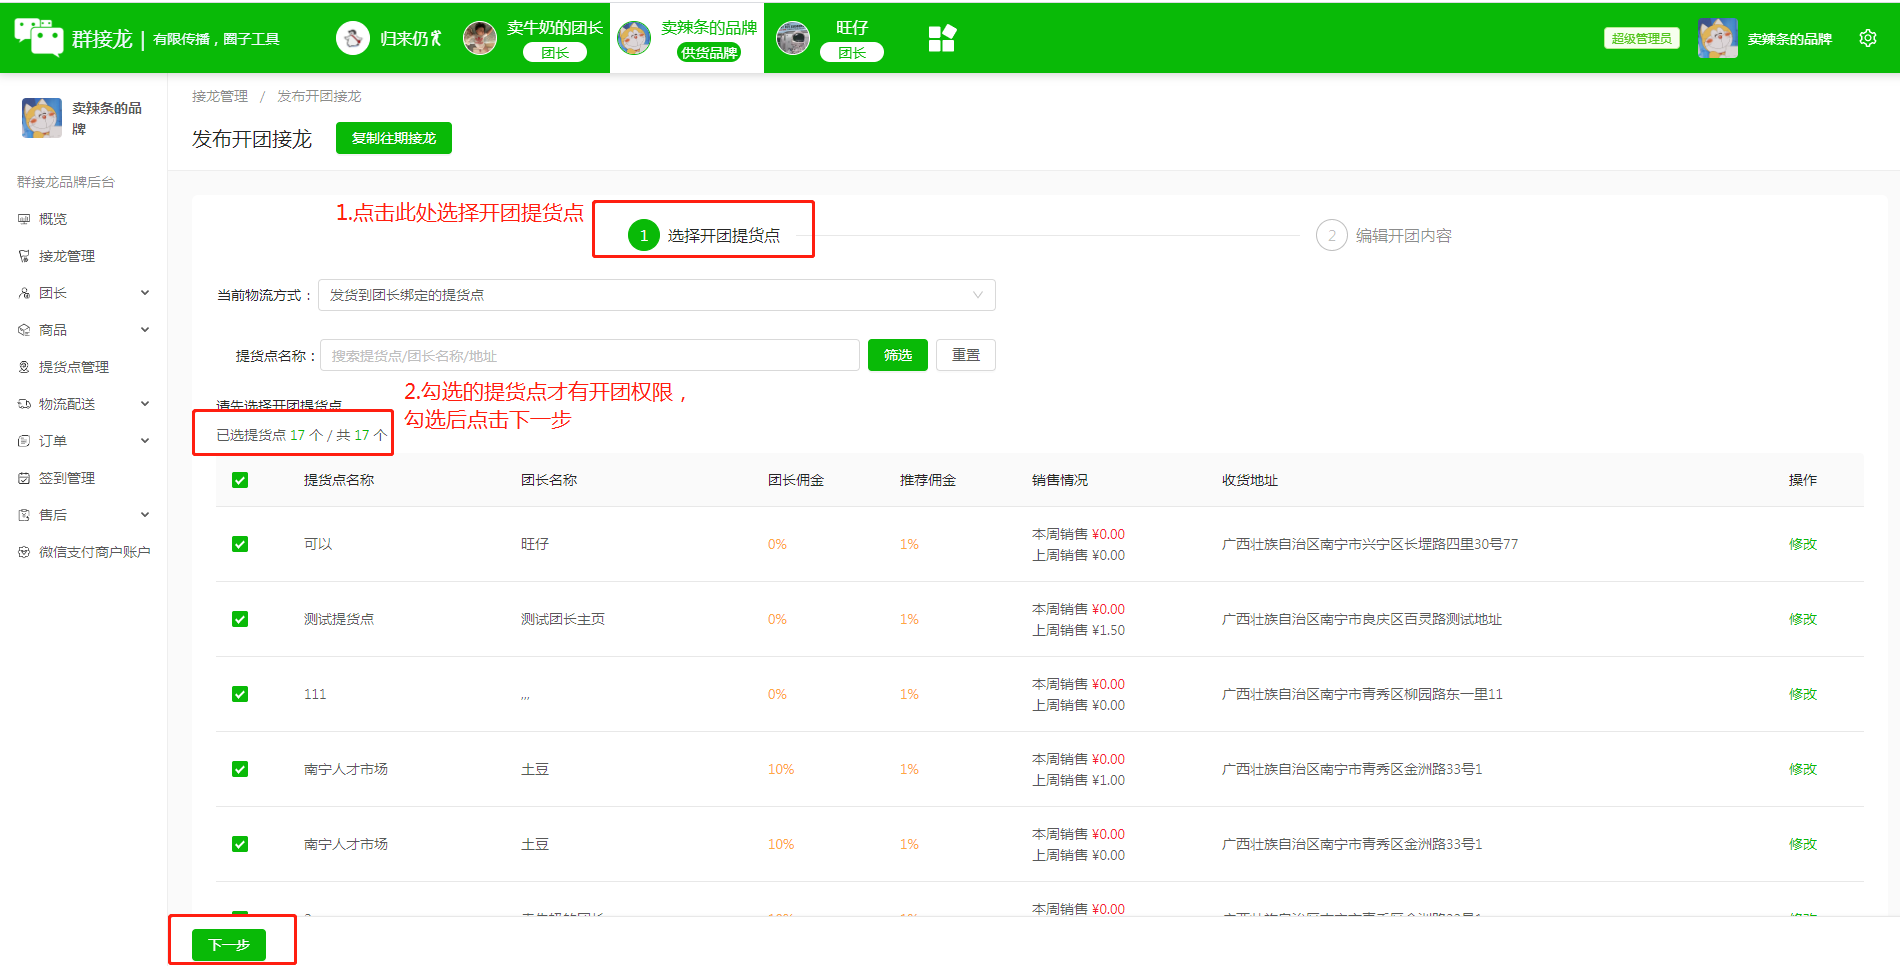This screenshot has width=1900, height=966.
Task: Click the user avatar beside 超级管理员
Action: click(1717, 38)
